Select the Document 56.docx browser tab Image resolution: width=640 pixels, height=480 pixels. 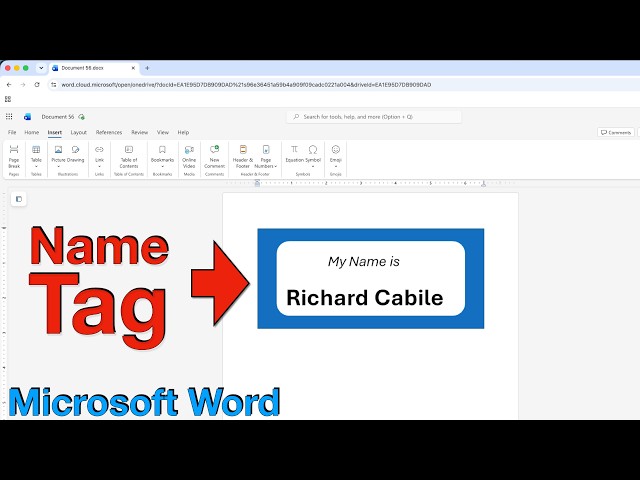94,68
